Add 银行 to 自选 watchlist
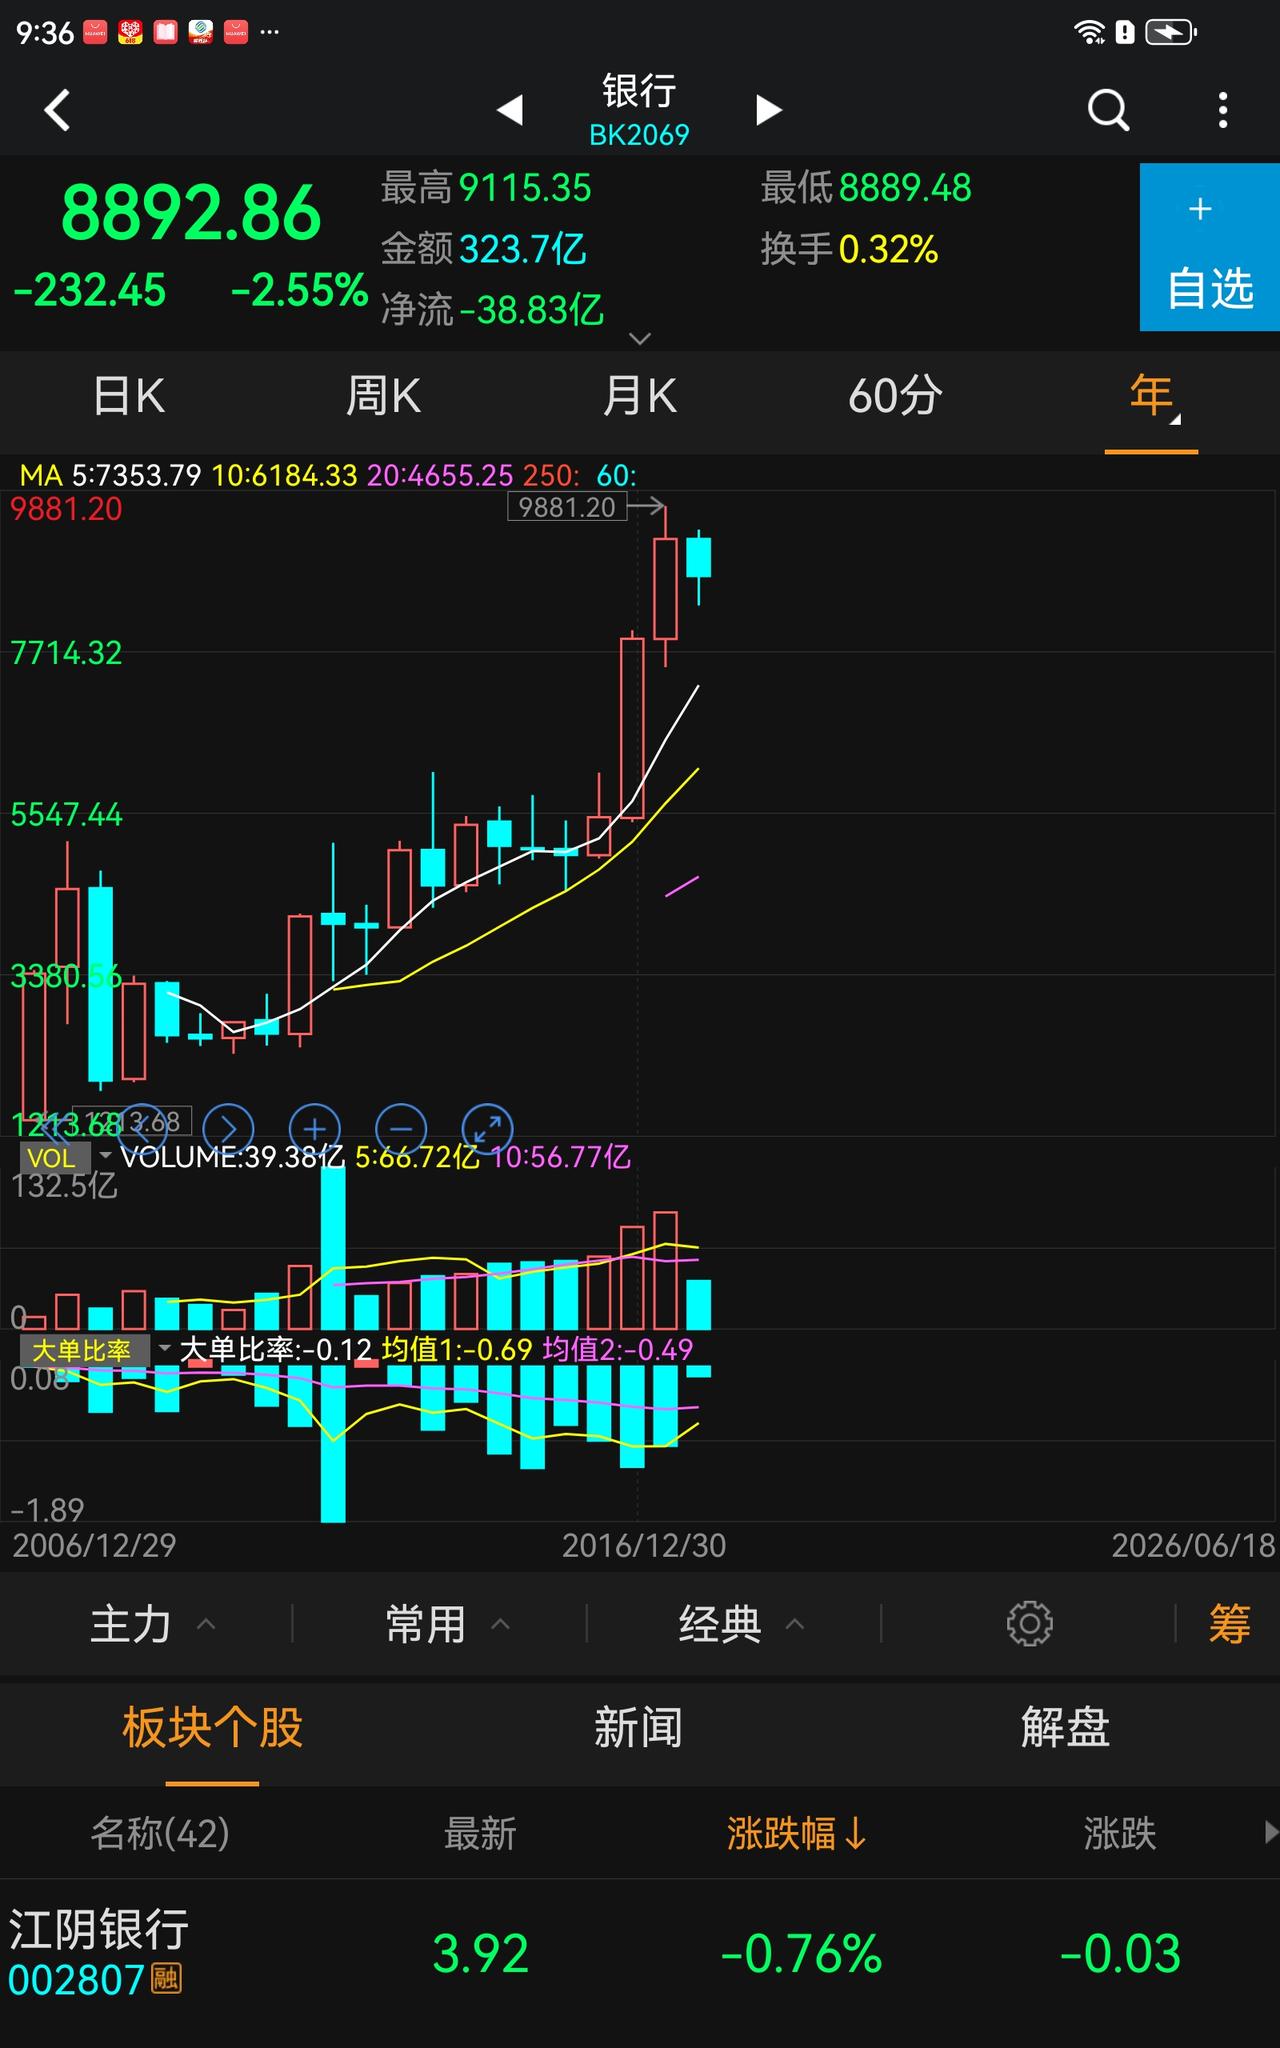1280x2048 pixels. pos(1210,247)
